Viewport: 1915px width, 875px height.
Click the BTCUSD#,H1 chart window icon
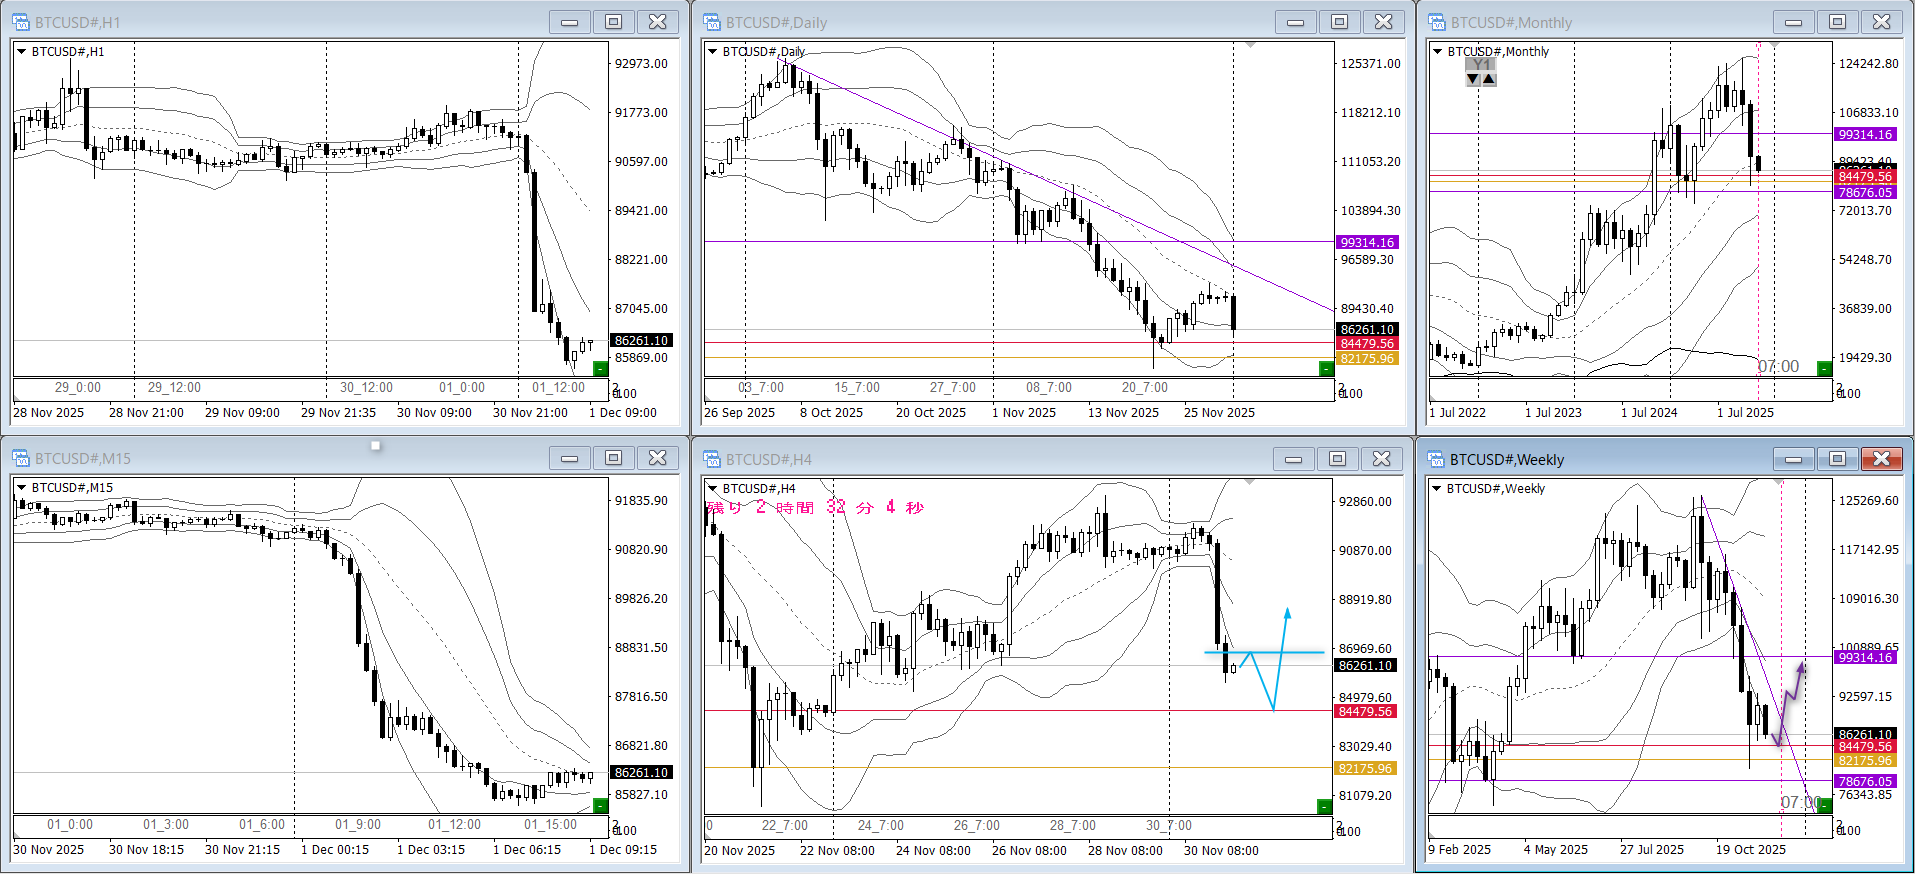(21, 22)
